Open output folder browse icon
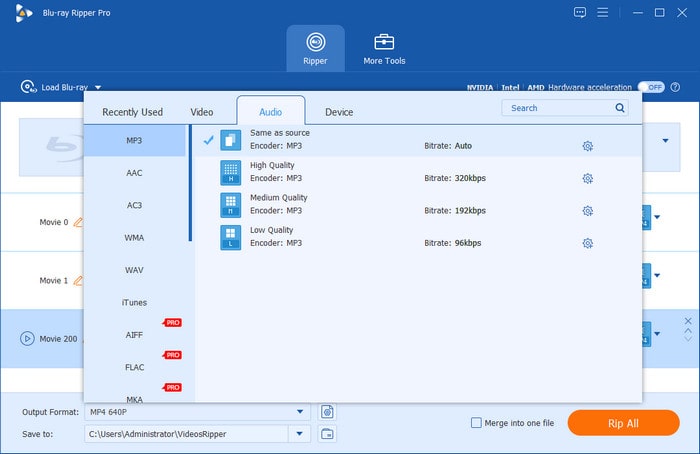700x454 pixels. tap(327, 434)
